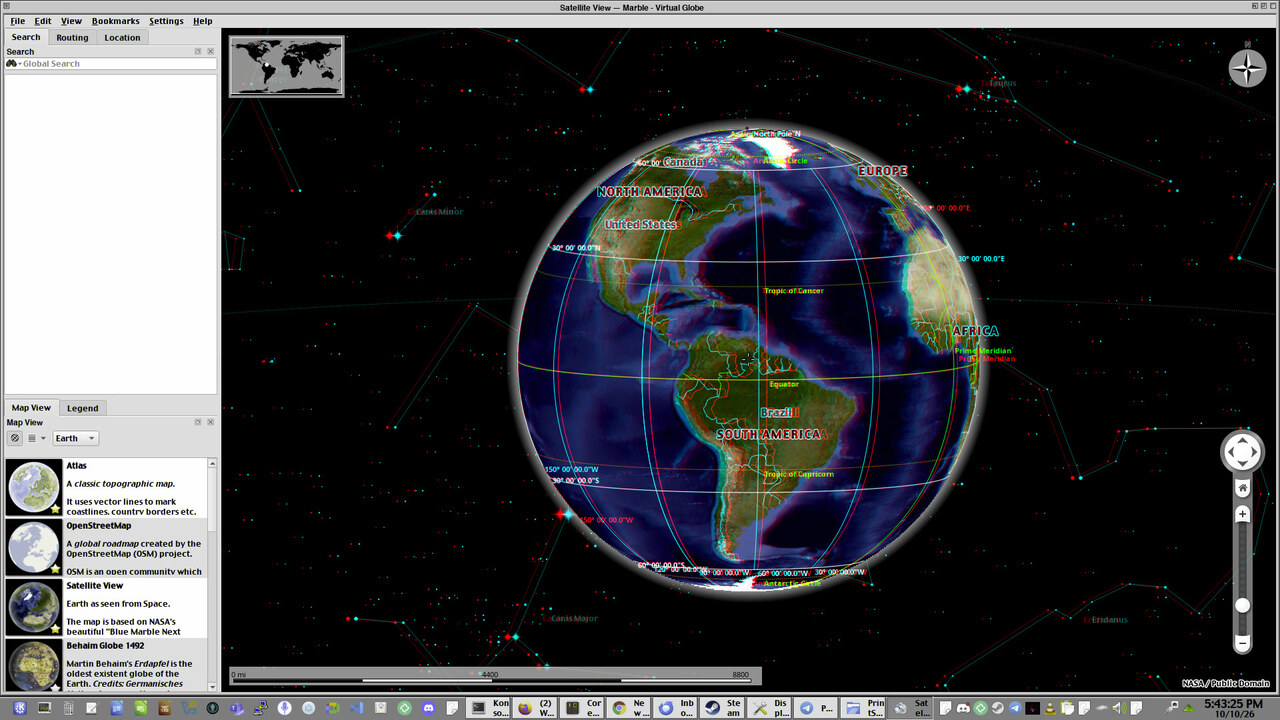The image size is (1280, 720).
Task: Click the compass rose icon on the map
Action: tap(1247, 69)
